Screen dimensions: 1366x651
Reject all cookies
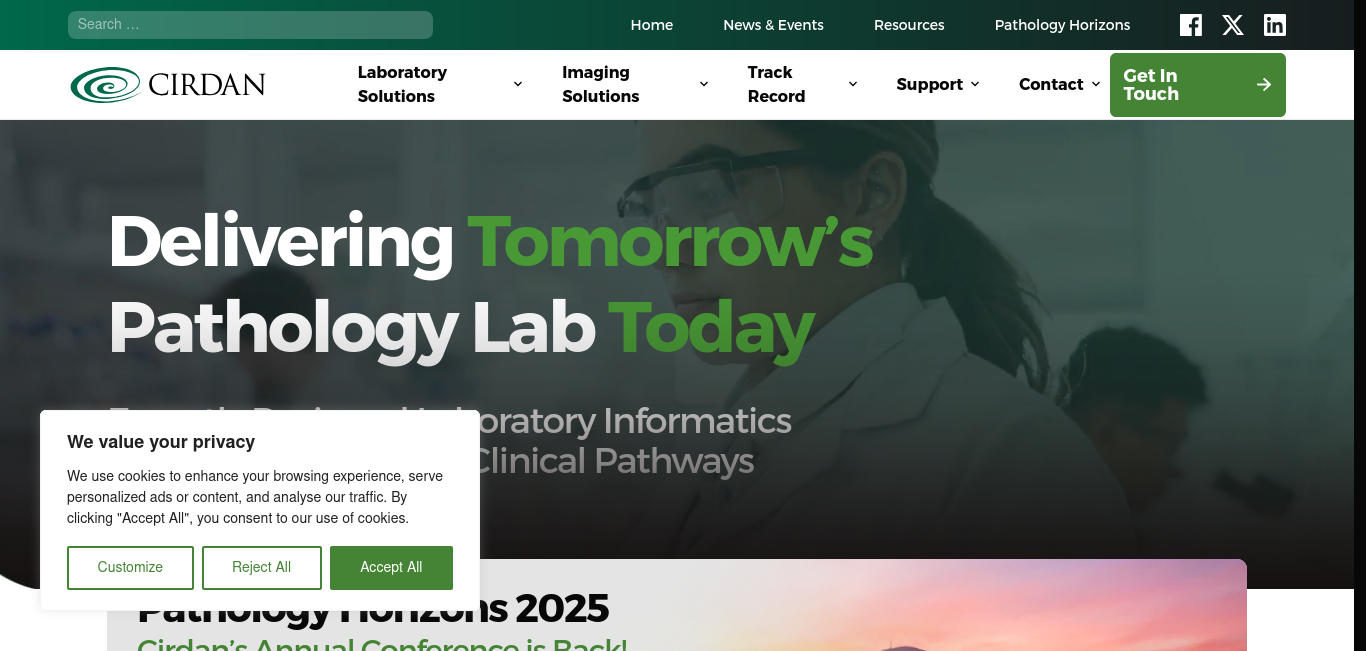pos(262,568)
